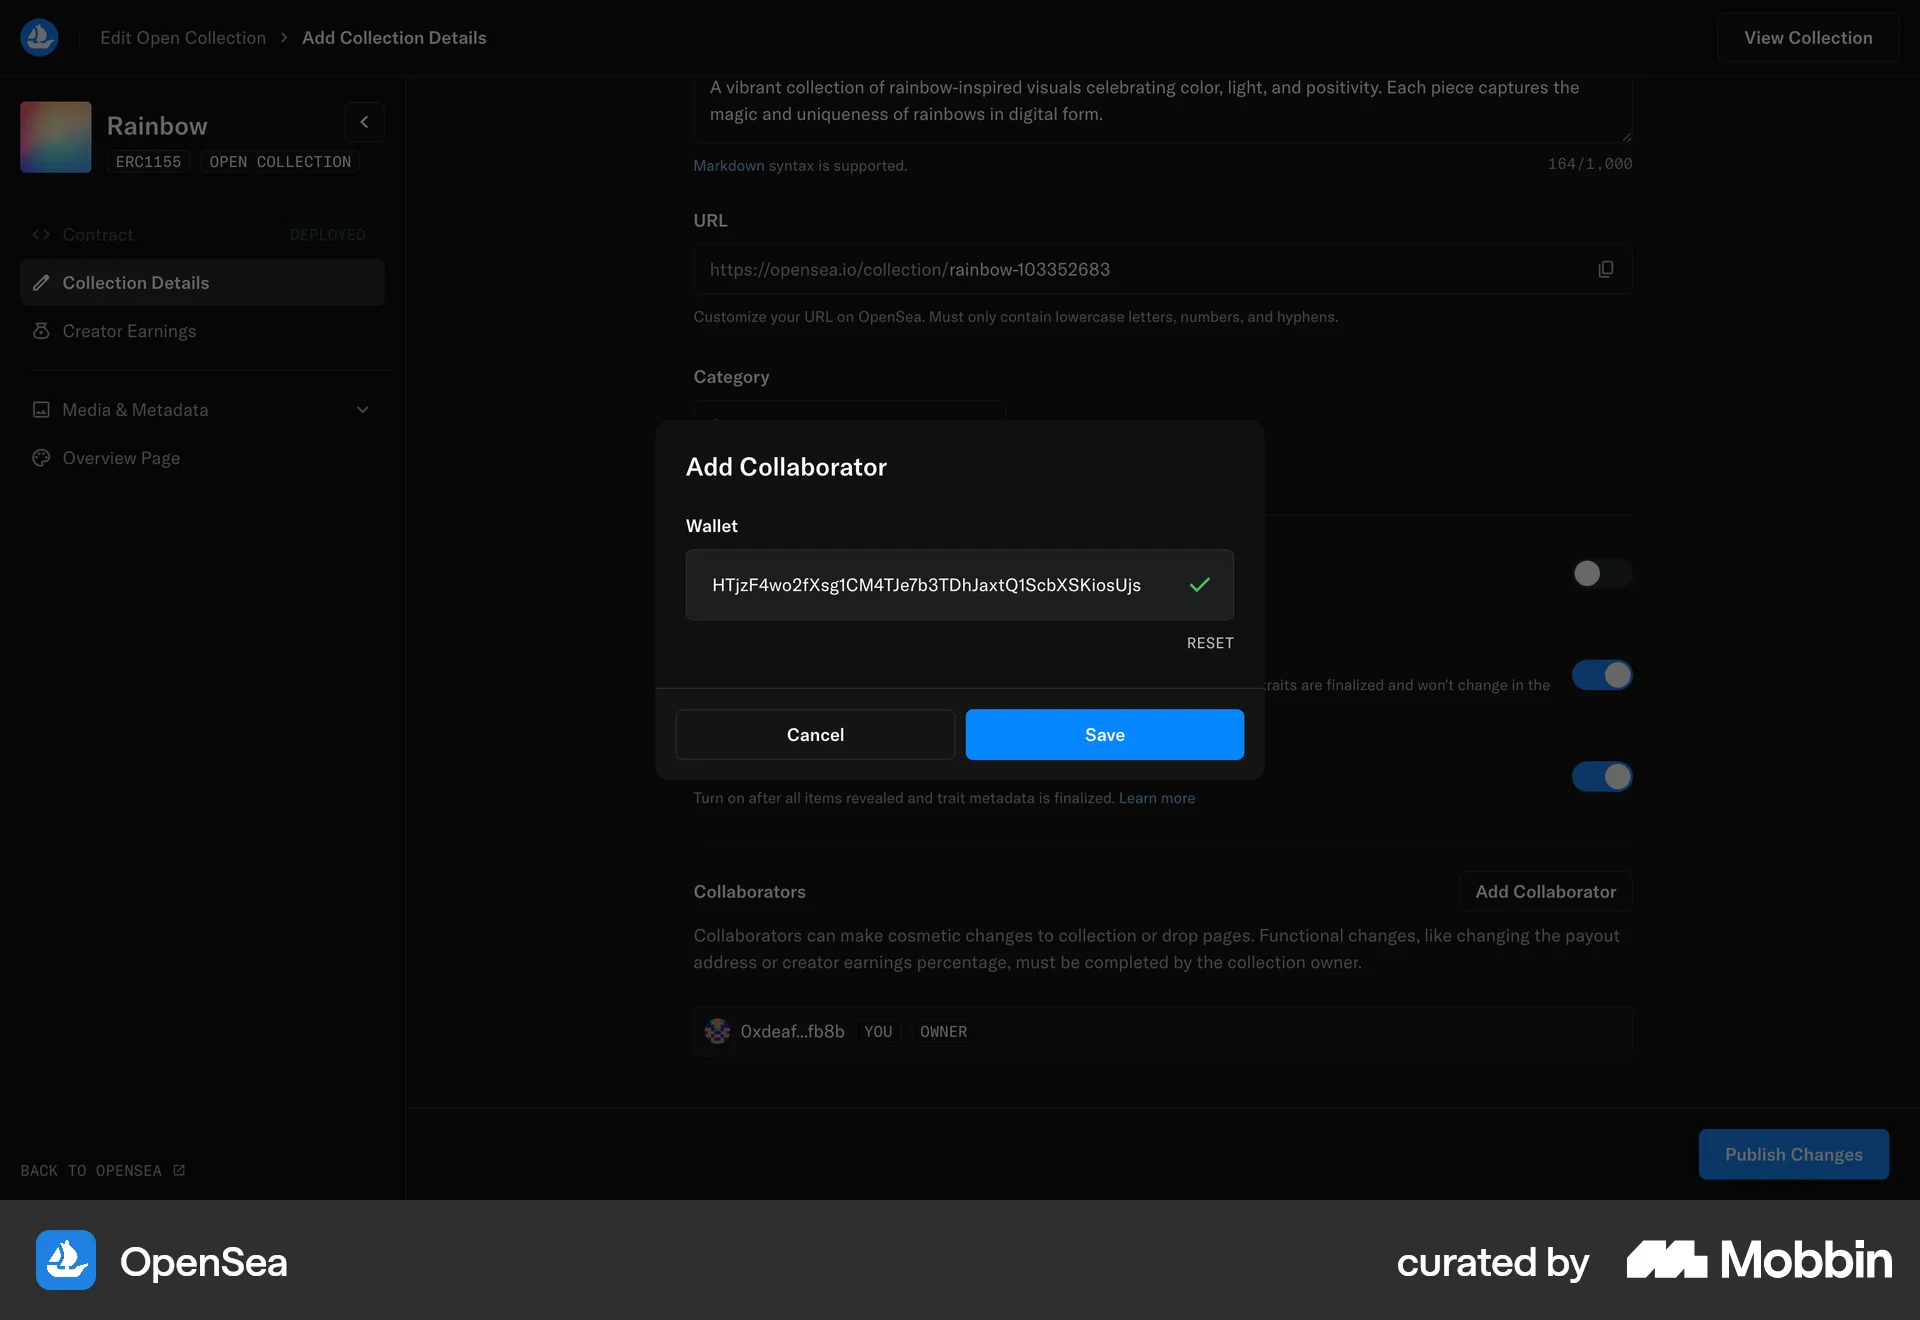The image size is (1920, 1320).
Task: Click the Creator Earnings coin icon
Action: [x=41, y=331]
